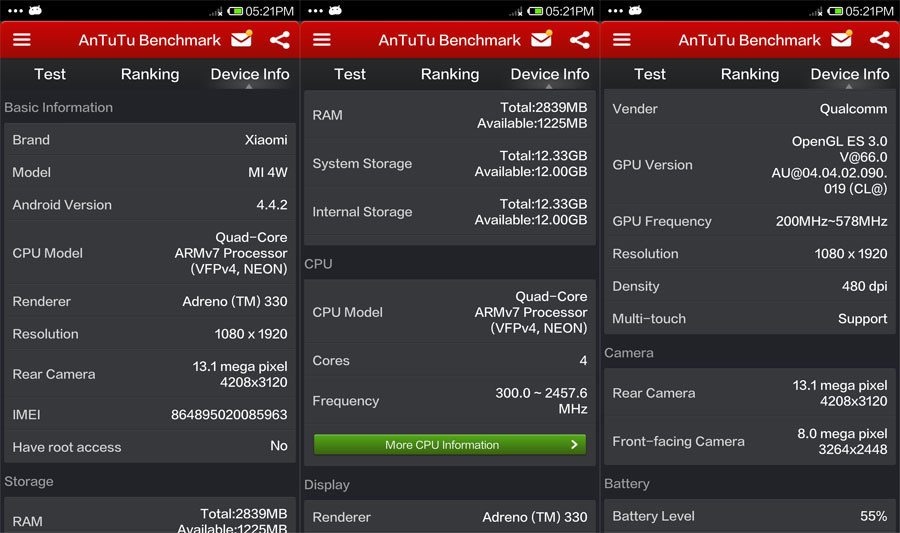Tap the share icon in middle screen
This screenshot has height=533, width=900.
pos(580,40)
